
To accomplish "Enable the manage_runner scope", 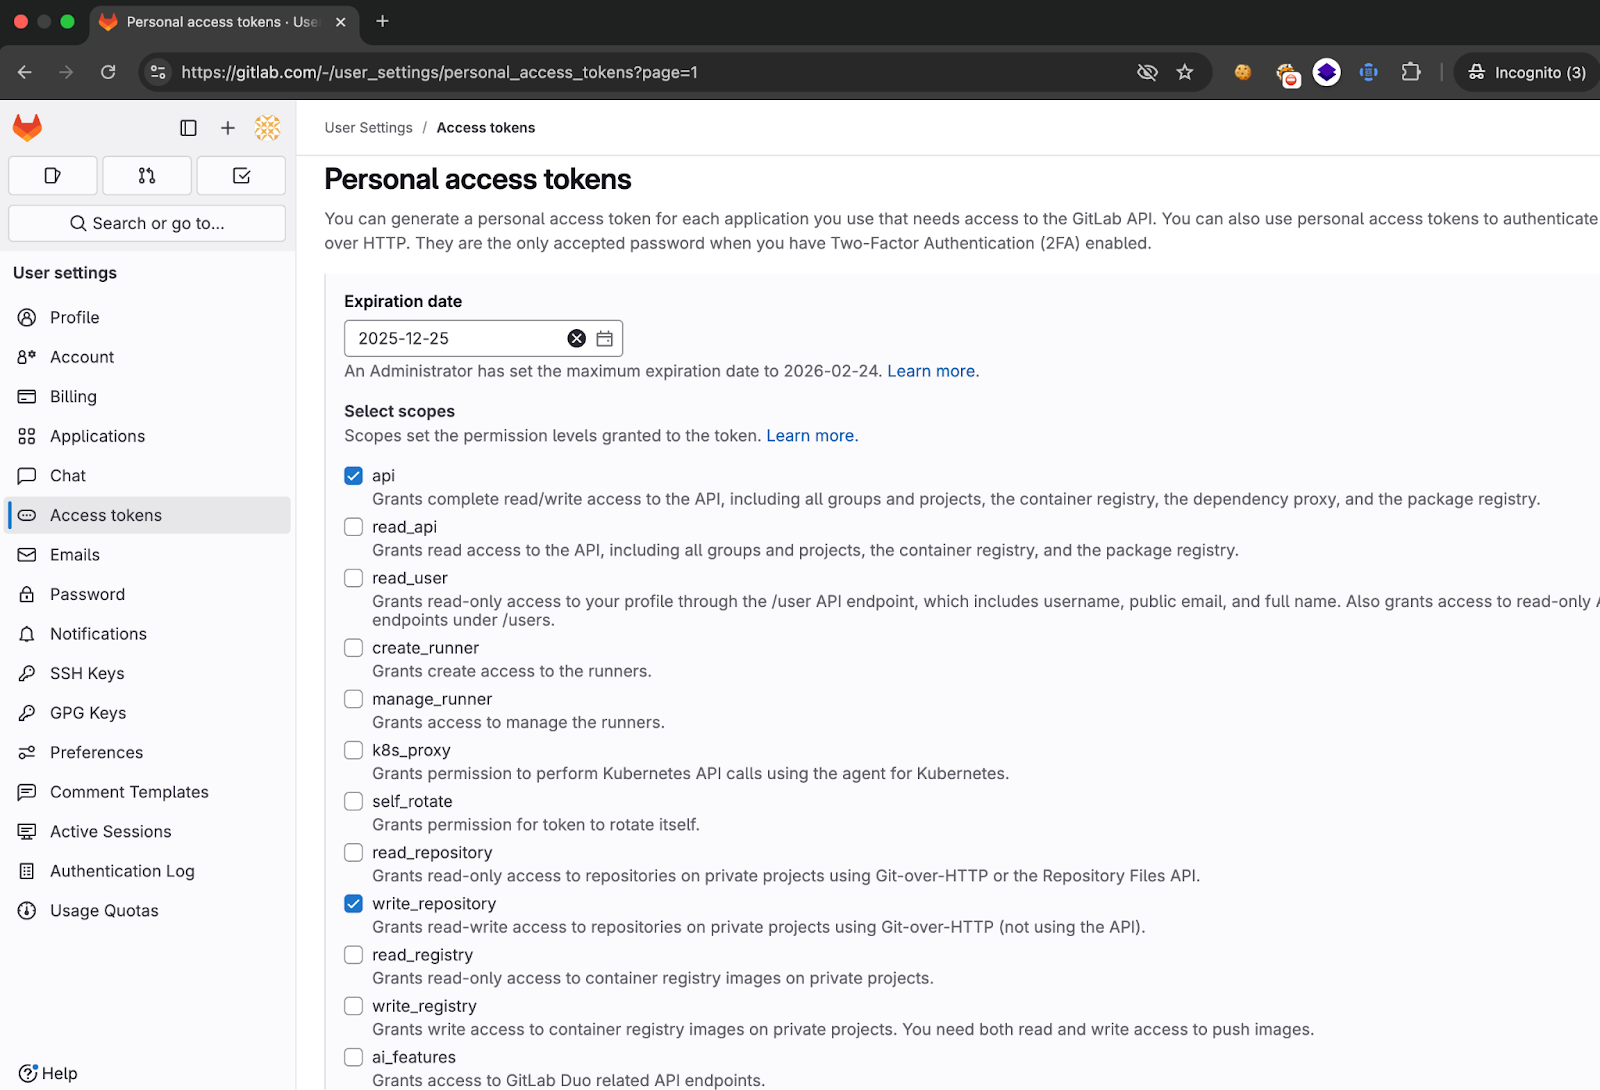I will [x=353, y=699].
